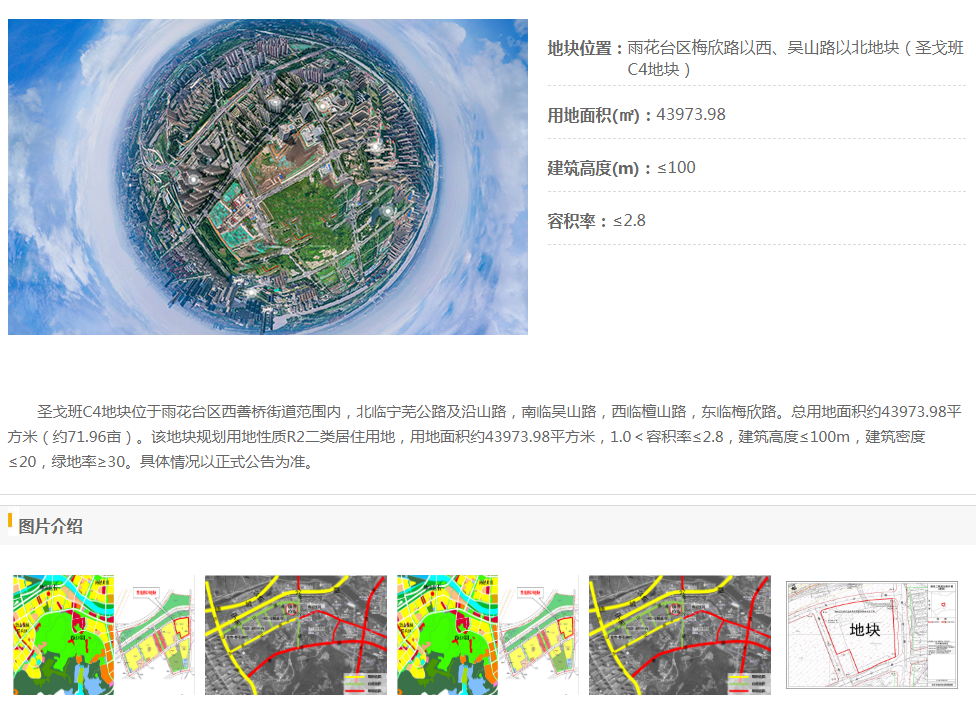Click the 43973.98 value beside the 用地面积 label
The height and width of the screenshot is (706, 976).
(x=691, y=115)
